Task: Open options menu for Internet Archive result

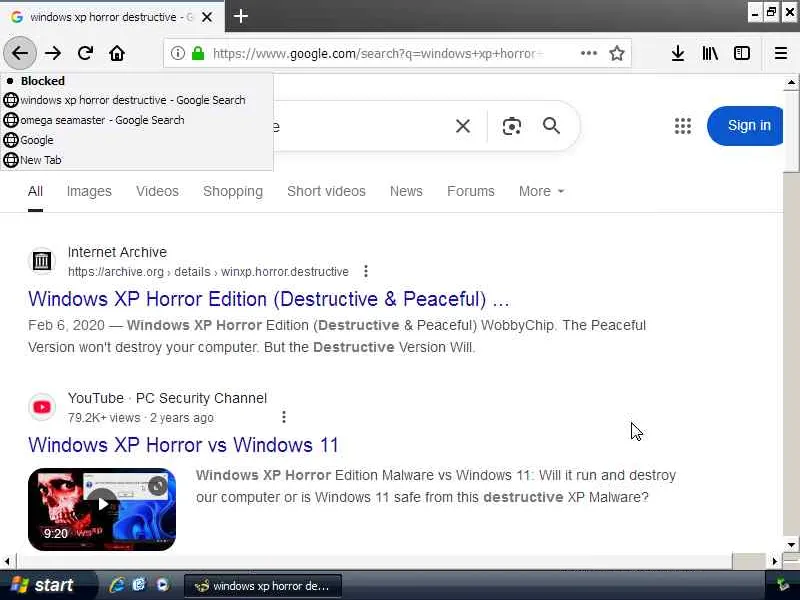Action: pos(366,271)
